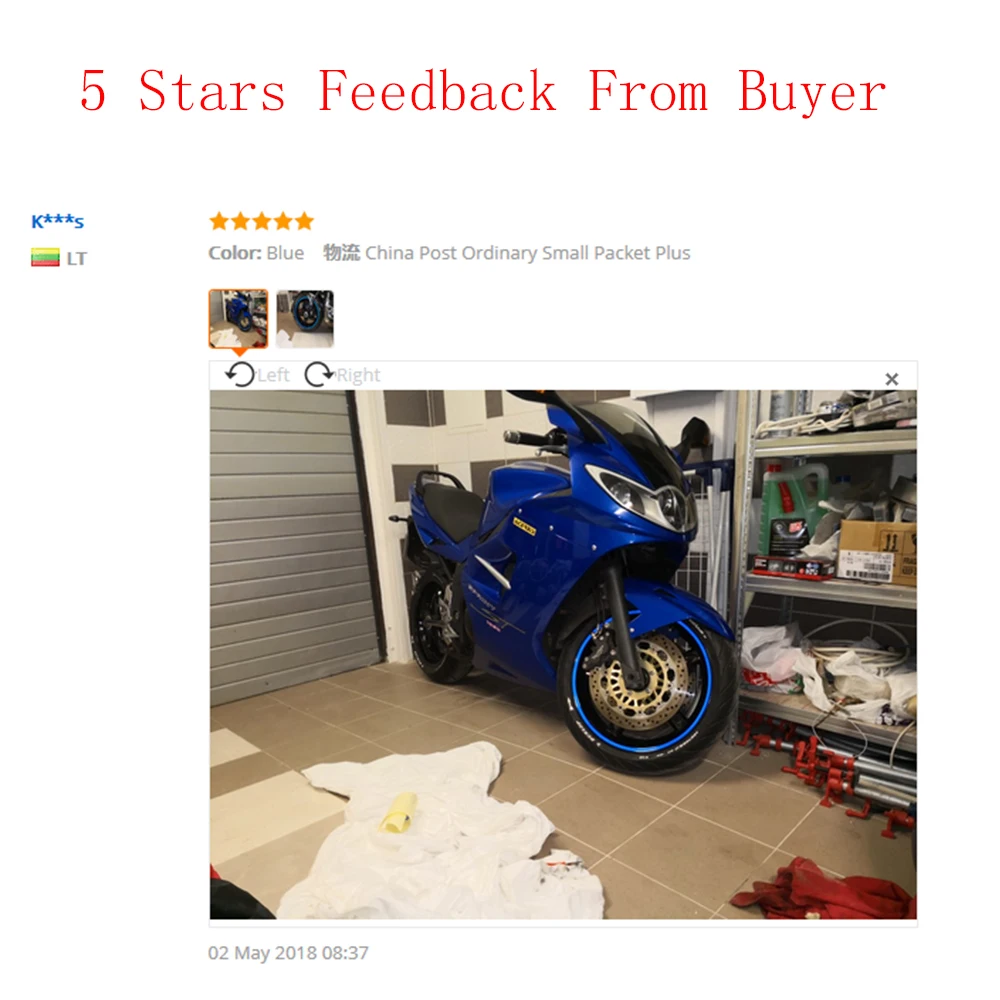This screenshot has width=1000, height=1000.
Task: Open the second wheel close-up thumbnail
Action: click(305, 318)
